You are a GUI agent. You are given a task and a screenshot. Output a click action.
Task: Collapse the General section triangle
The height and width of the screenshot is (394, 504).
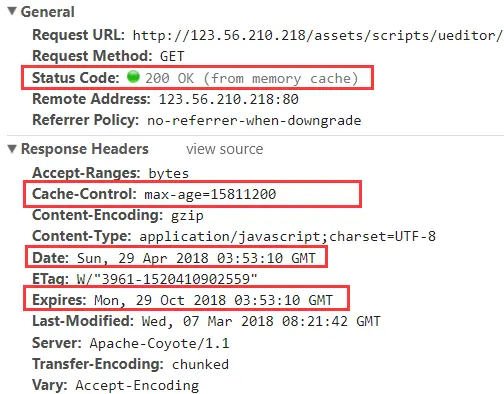[12, 11]
